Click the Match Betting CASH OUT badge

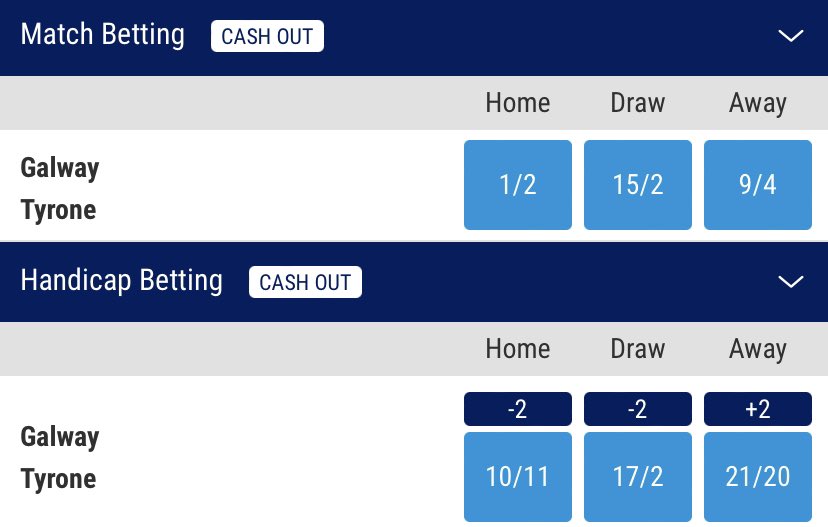pyautogui.click(x=267, y=37)
